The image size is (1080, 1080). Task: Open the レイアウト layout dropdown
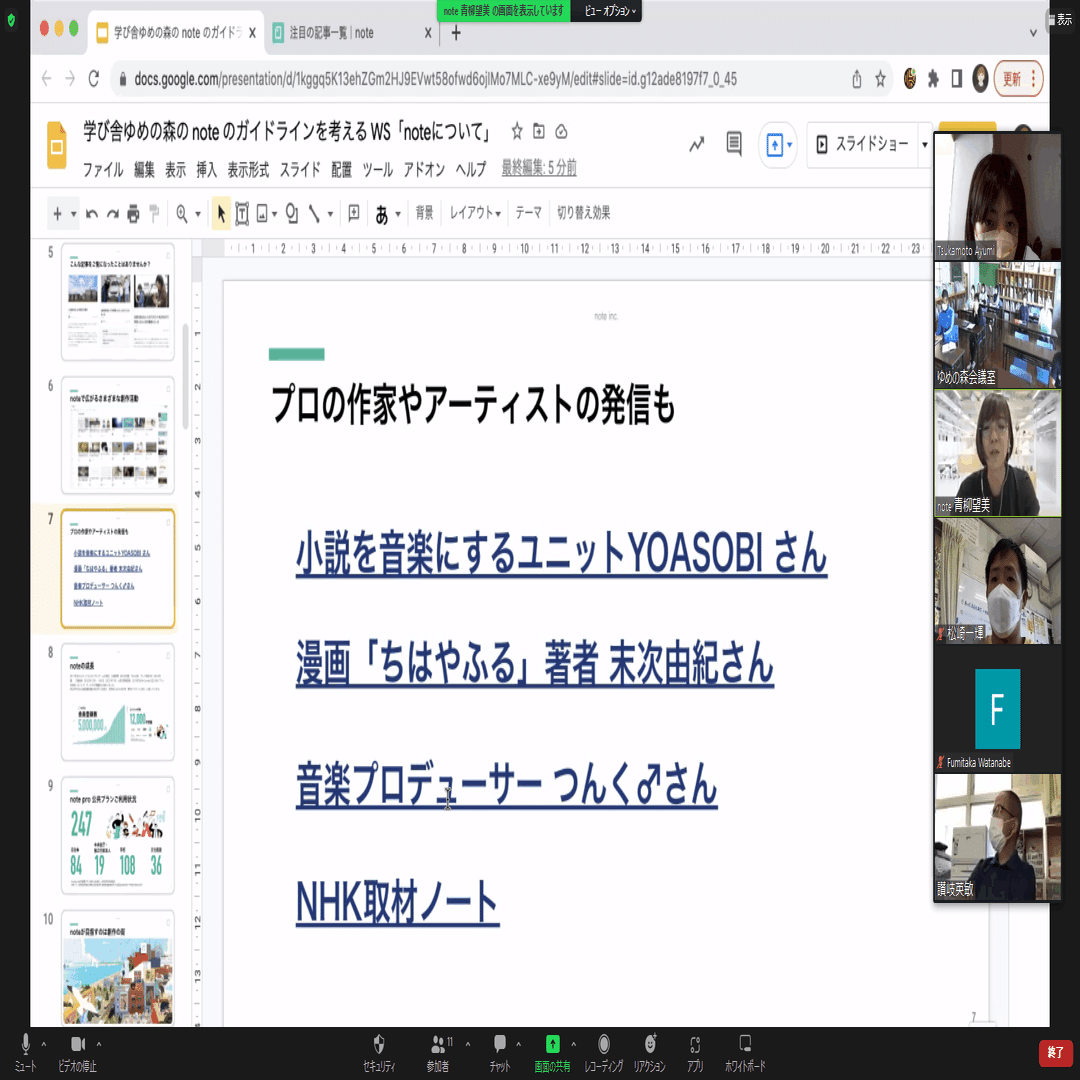(475, 213)
